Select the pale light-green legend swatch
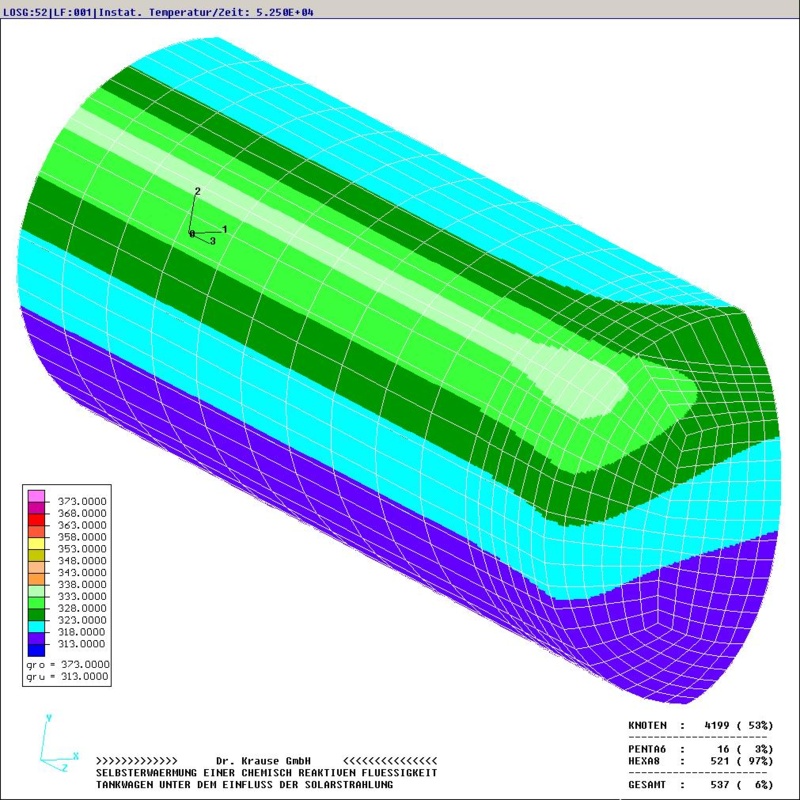Viewport: 800px width, 800px height. coord(36,591)
